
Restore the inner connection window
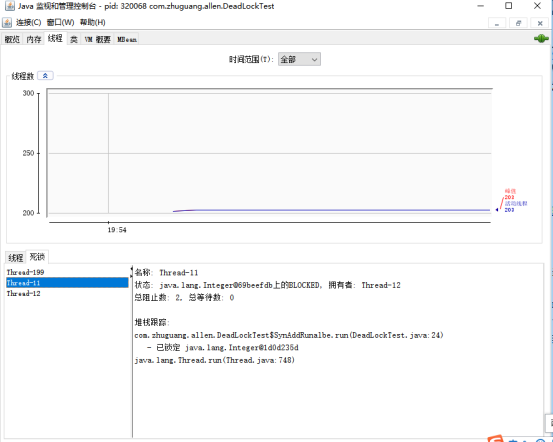point(518,23)
